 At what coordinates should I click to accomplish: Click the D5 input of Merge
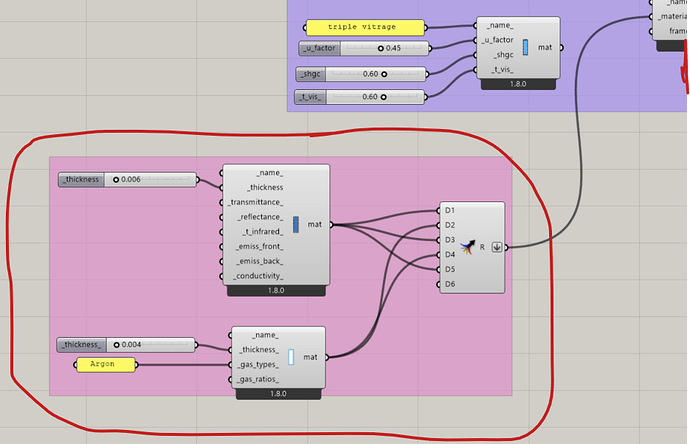[449, 269]
